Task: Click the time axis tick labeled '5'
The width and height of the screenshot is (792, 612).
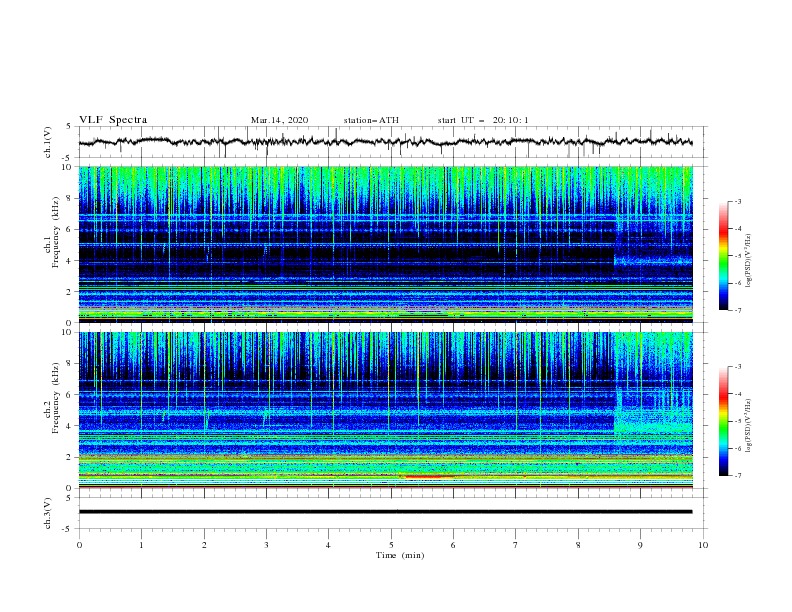Action: [x=391, y=545]
